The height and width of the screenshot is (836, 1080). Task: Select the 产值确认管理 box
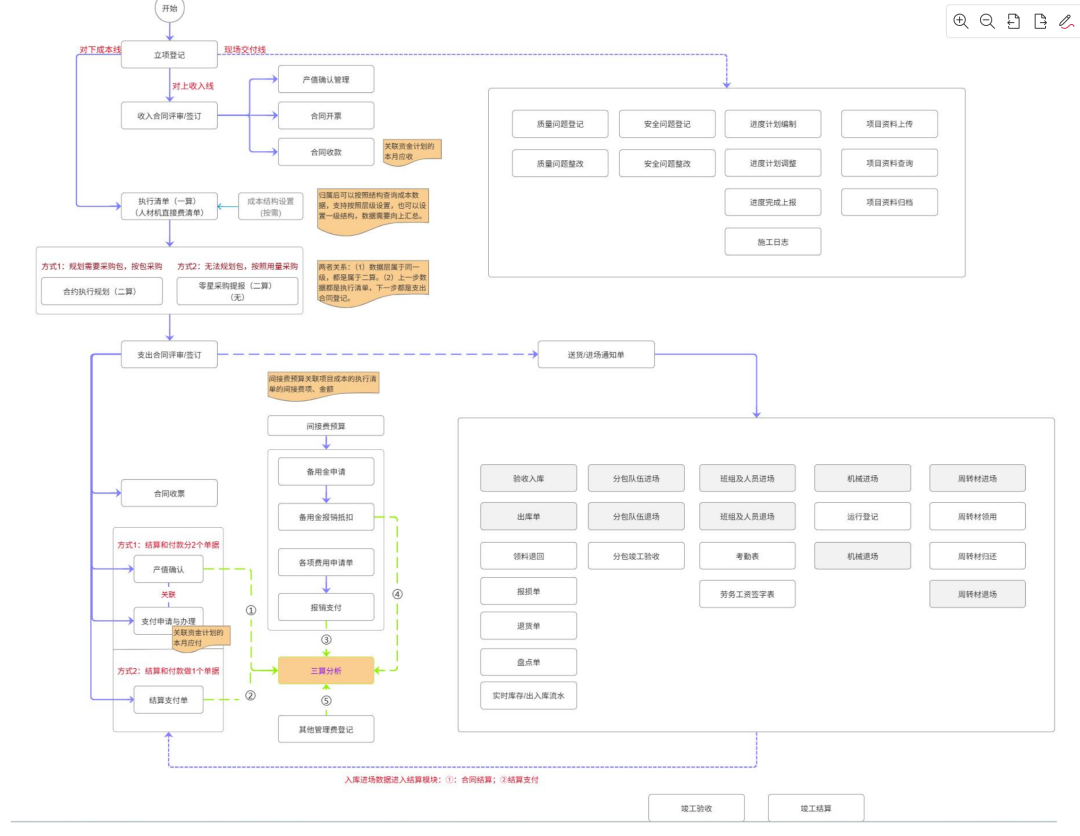pos(326,79)
